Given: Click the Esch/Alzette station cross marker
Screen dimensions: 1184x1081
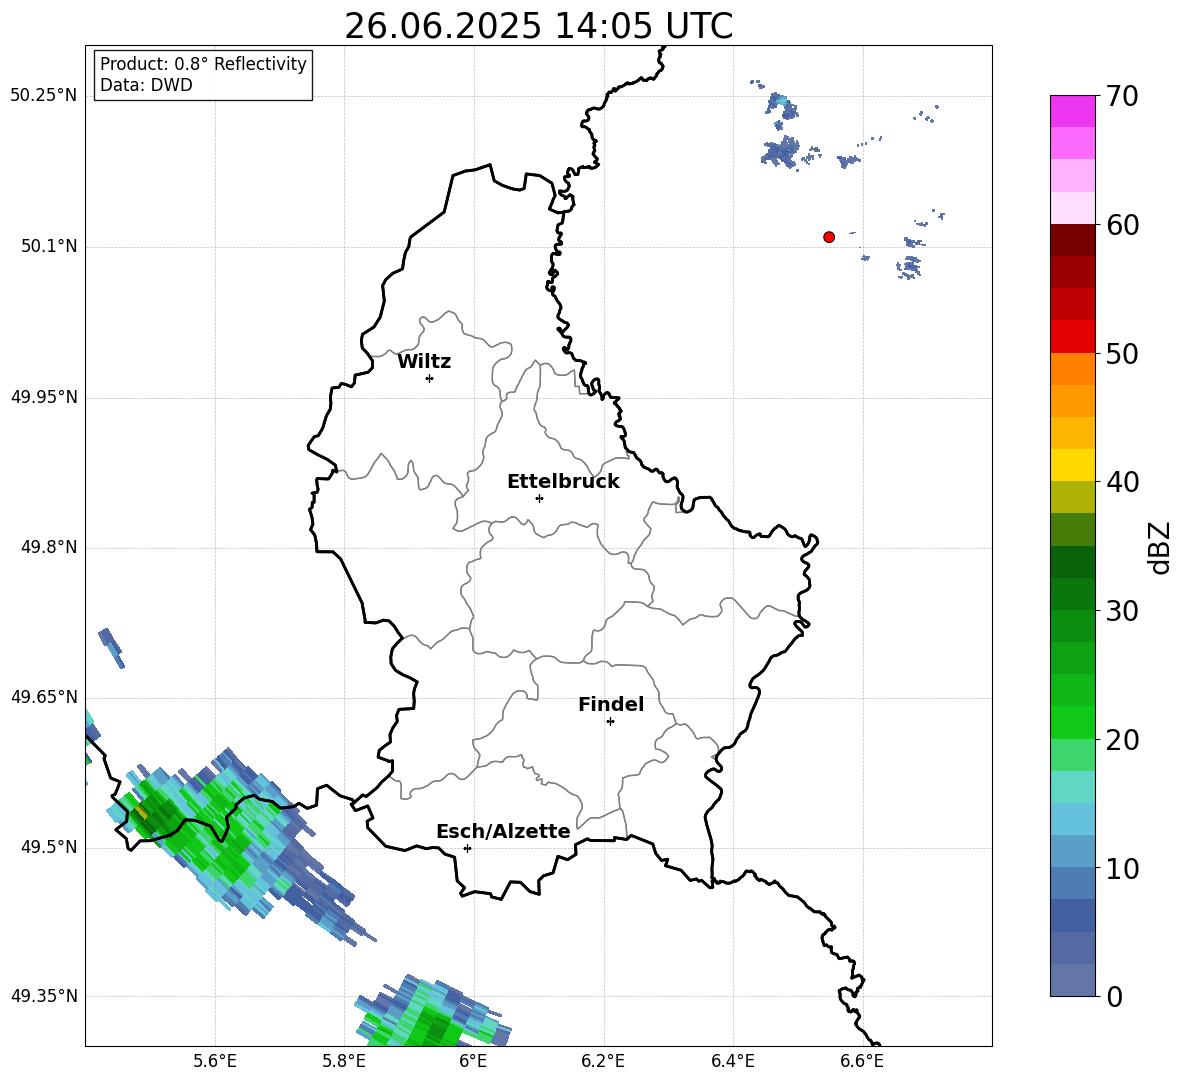Looking at the screenshot, I should [x=467, y=848].
